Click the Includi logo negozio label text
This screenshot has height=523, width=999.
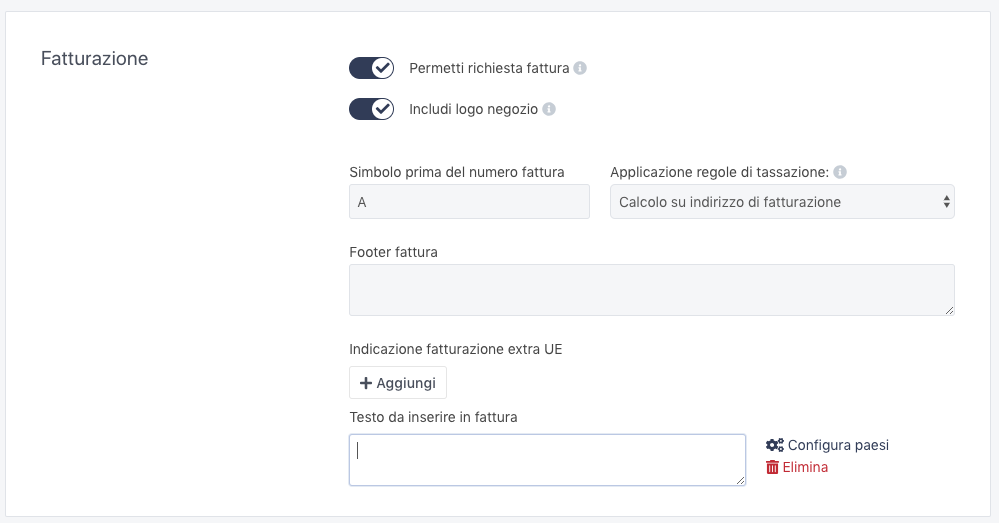tap(473, 109)
